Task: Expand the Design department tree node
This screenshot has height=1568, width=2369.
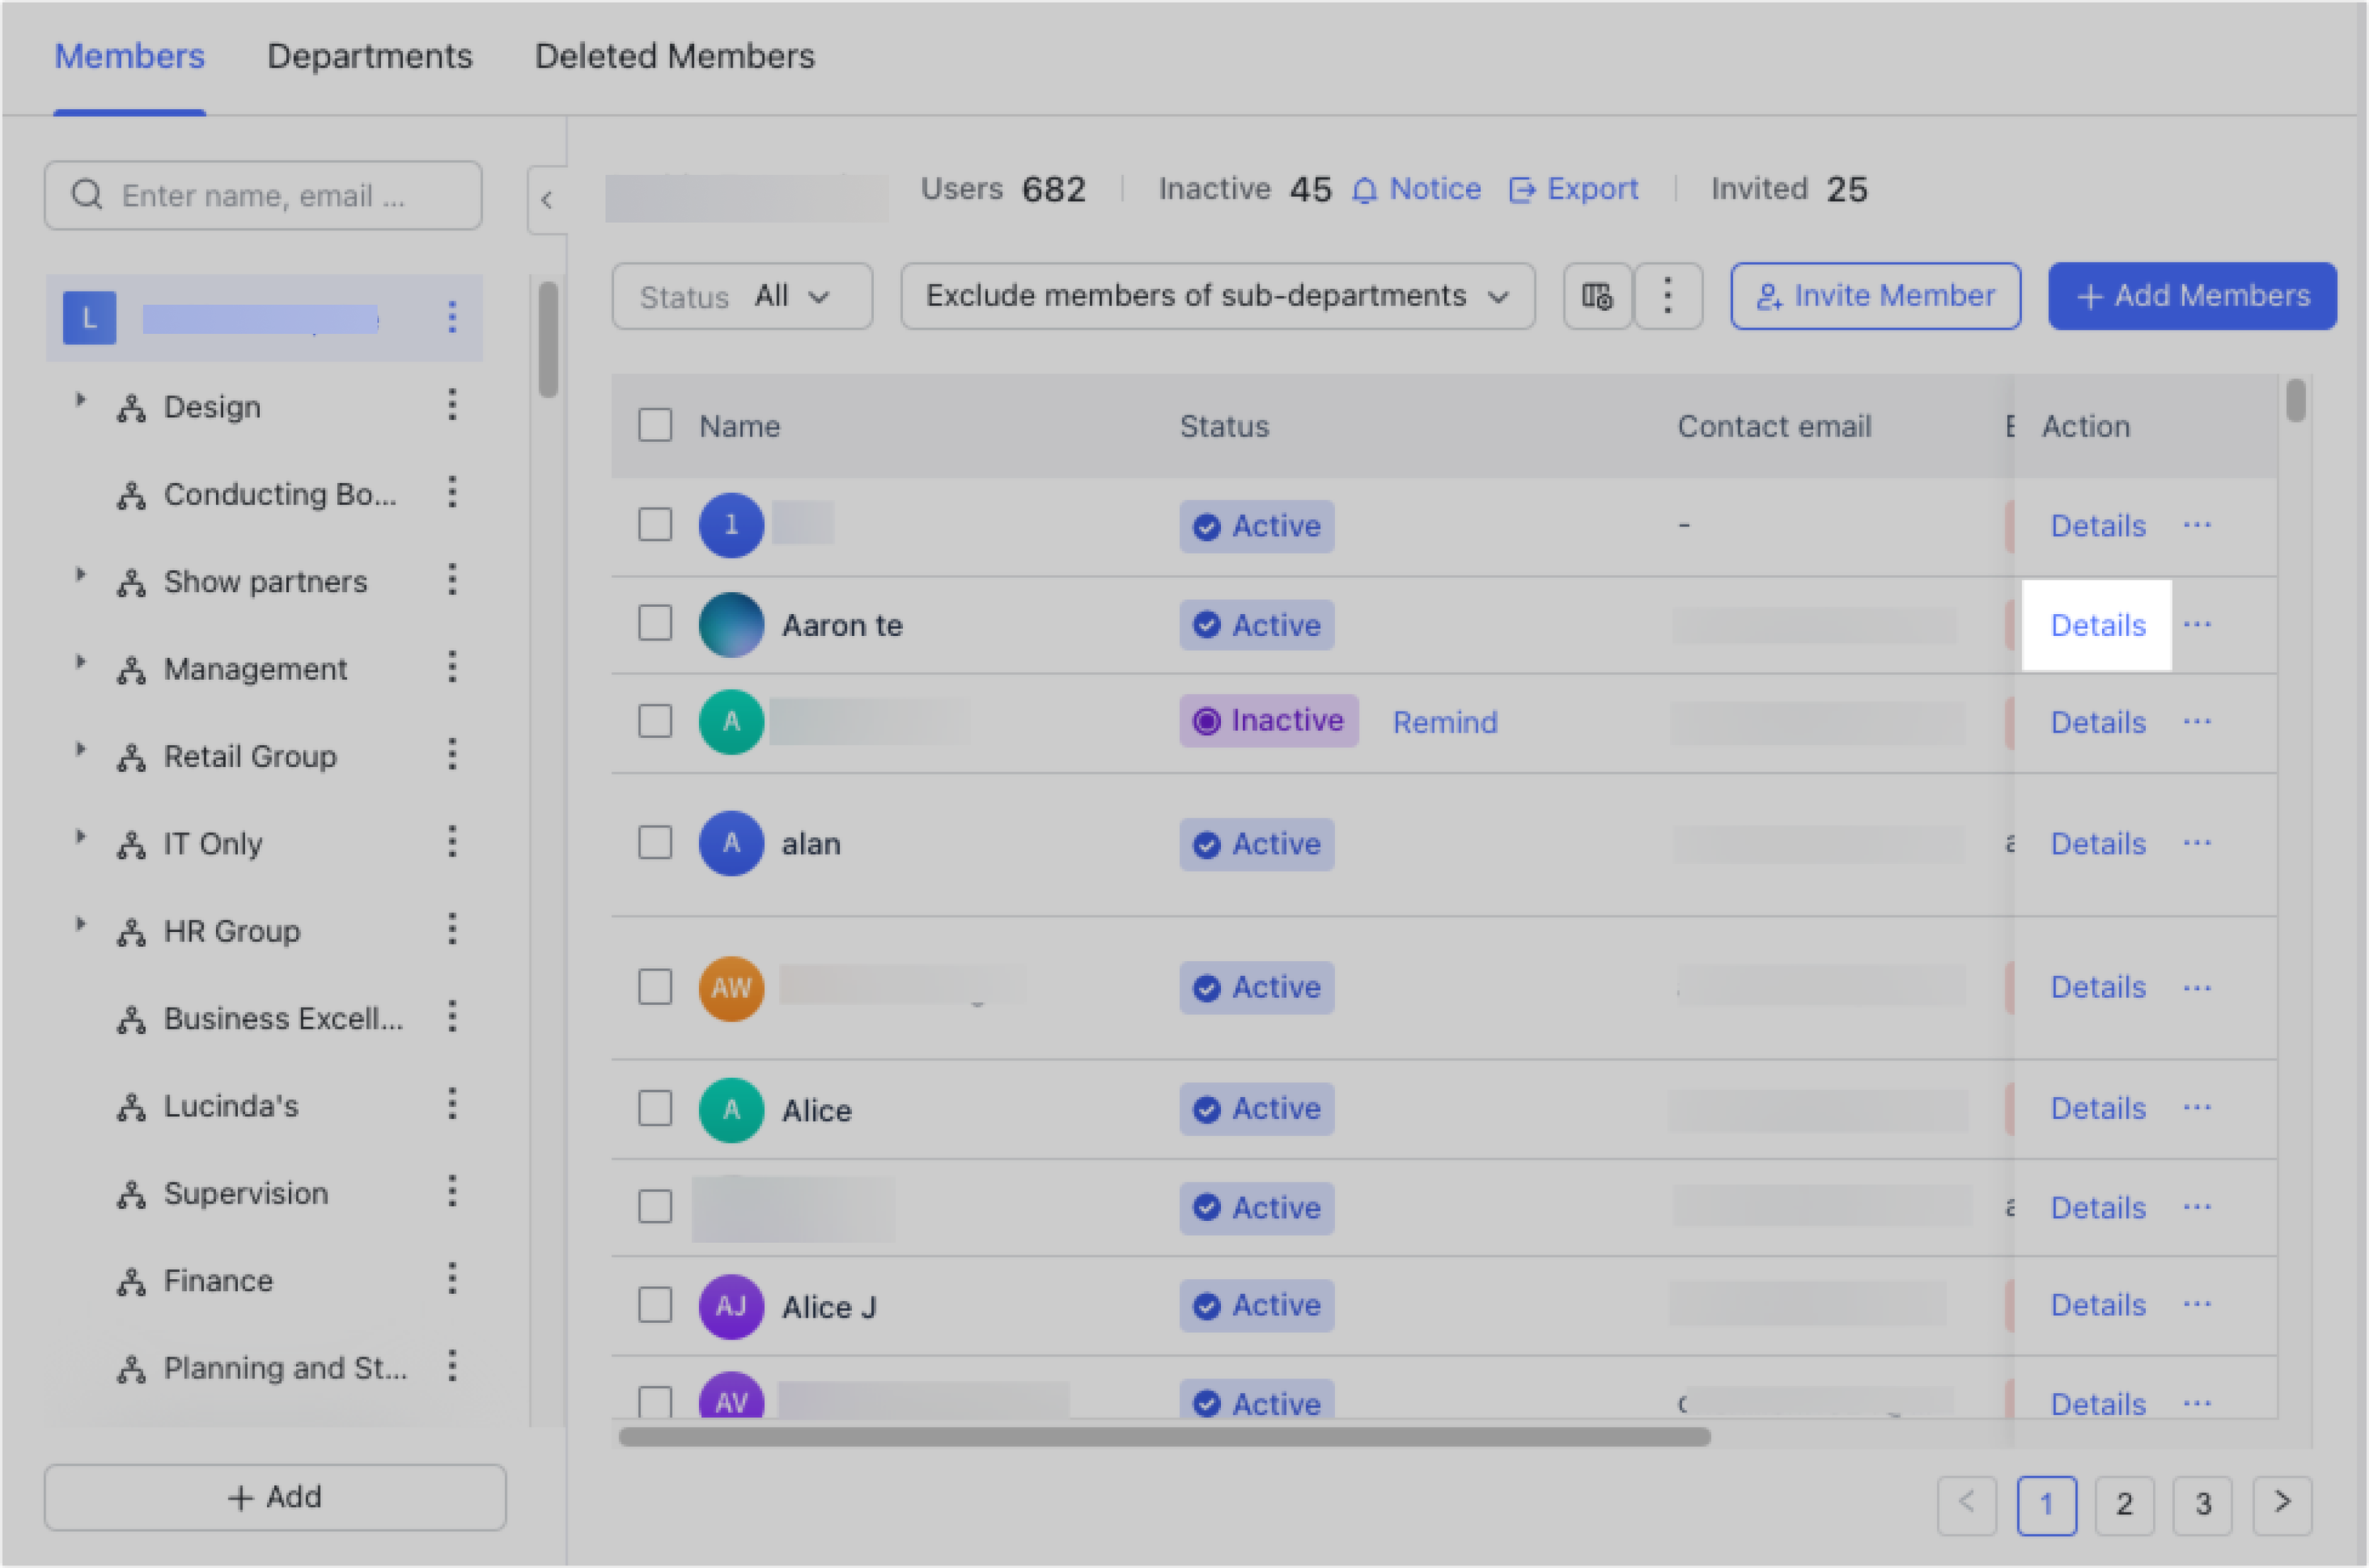Action: point(81,400)
